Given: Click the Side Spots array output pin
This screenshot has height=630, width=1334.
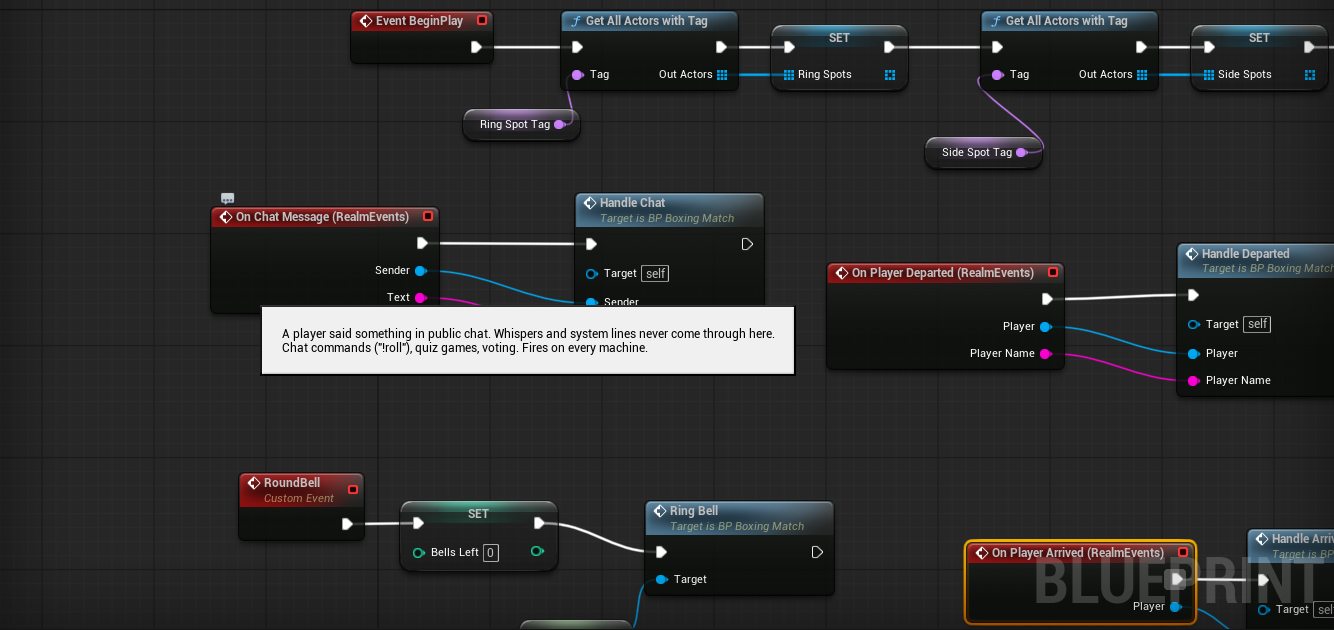Looking at the screenshot, I should coord(1310,75).
